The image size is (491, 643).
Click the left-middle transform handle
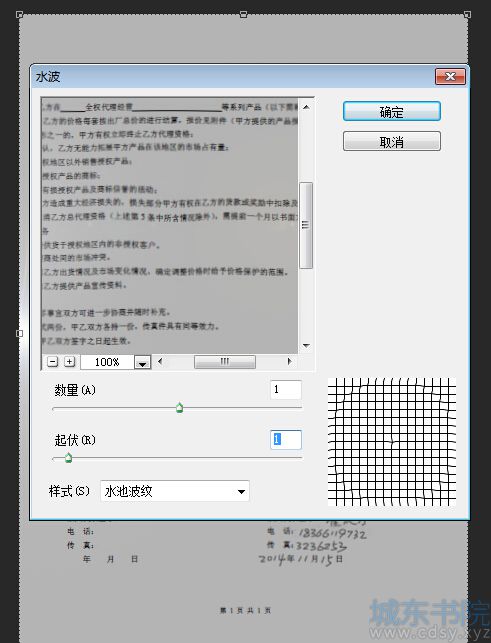point(19,333)
